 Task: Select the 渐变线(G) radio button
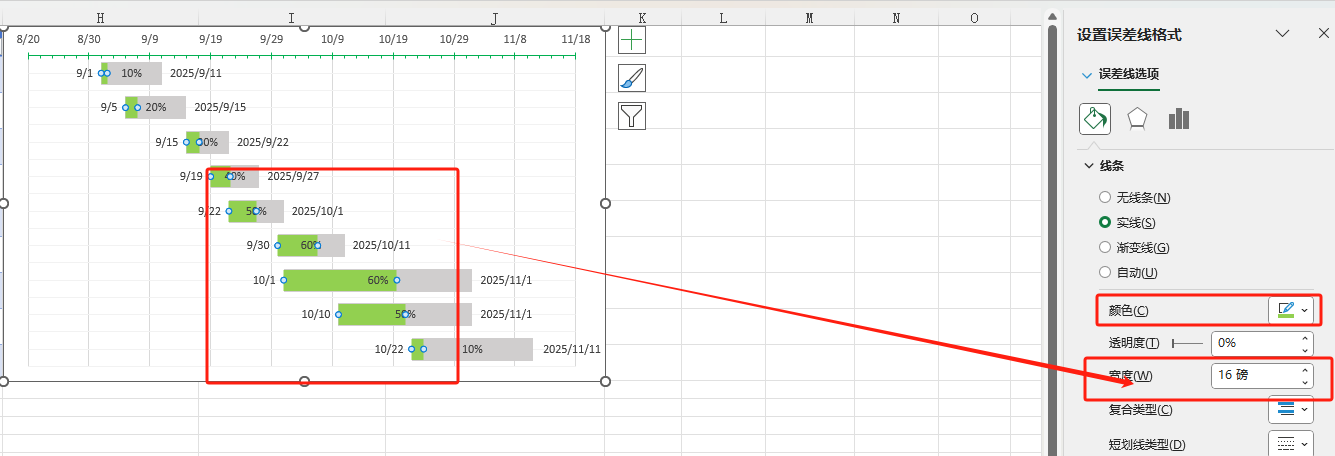[1105, 248]
